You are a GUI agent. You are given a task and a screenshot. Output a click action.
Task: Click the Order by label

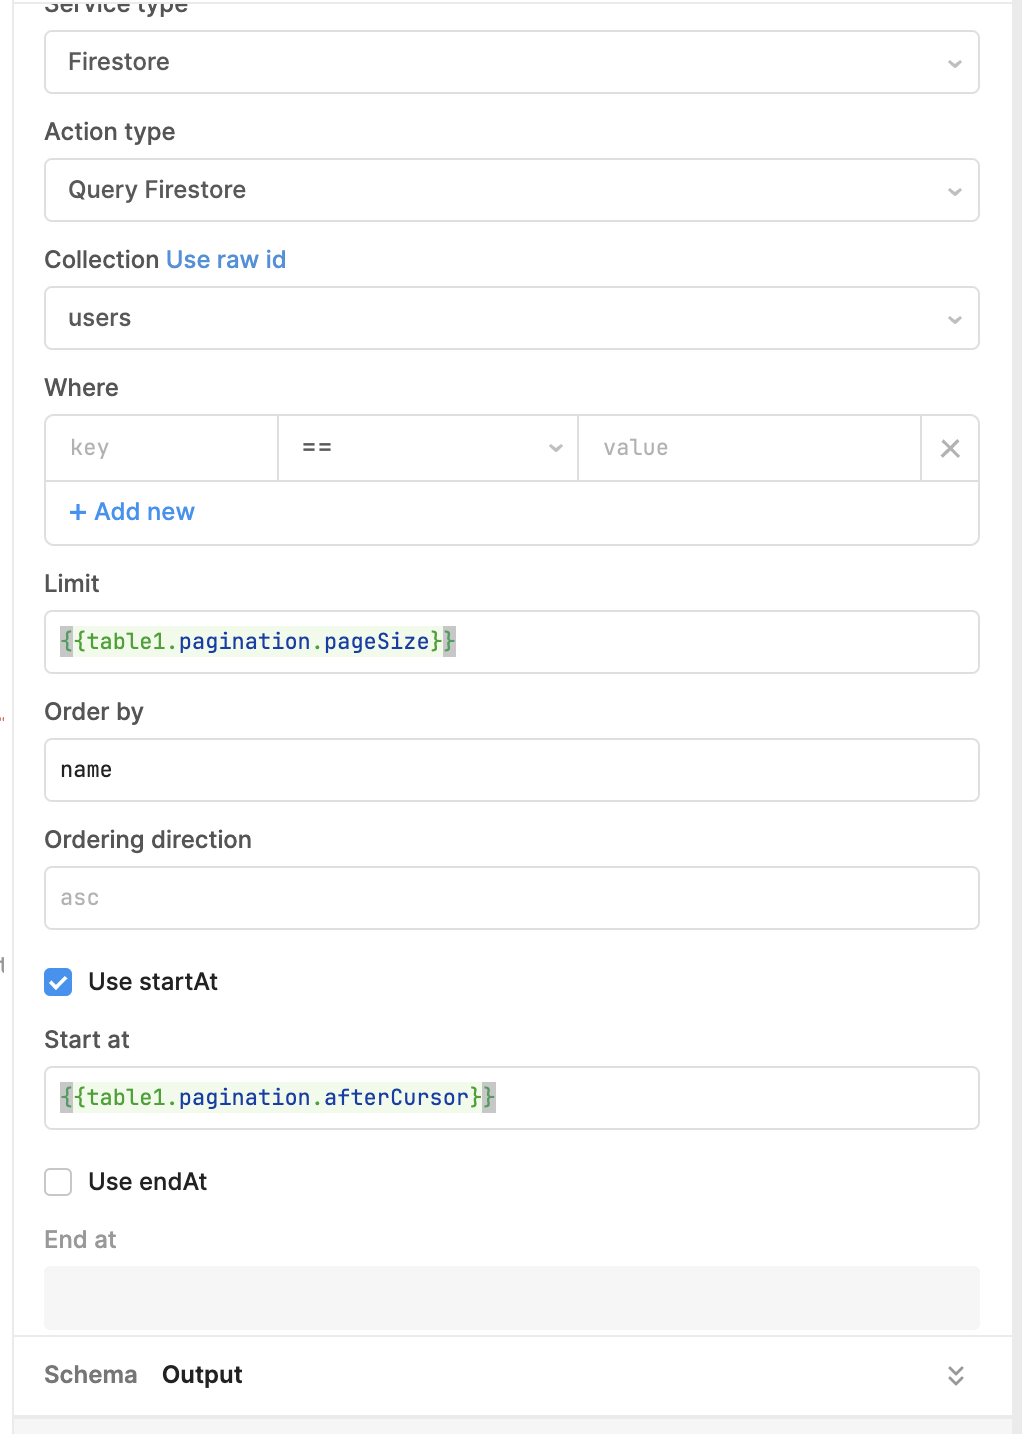pyautogui.click(x=94, y=712)
